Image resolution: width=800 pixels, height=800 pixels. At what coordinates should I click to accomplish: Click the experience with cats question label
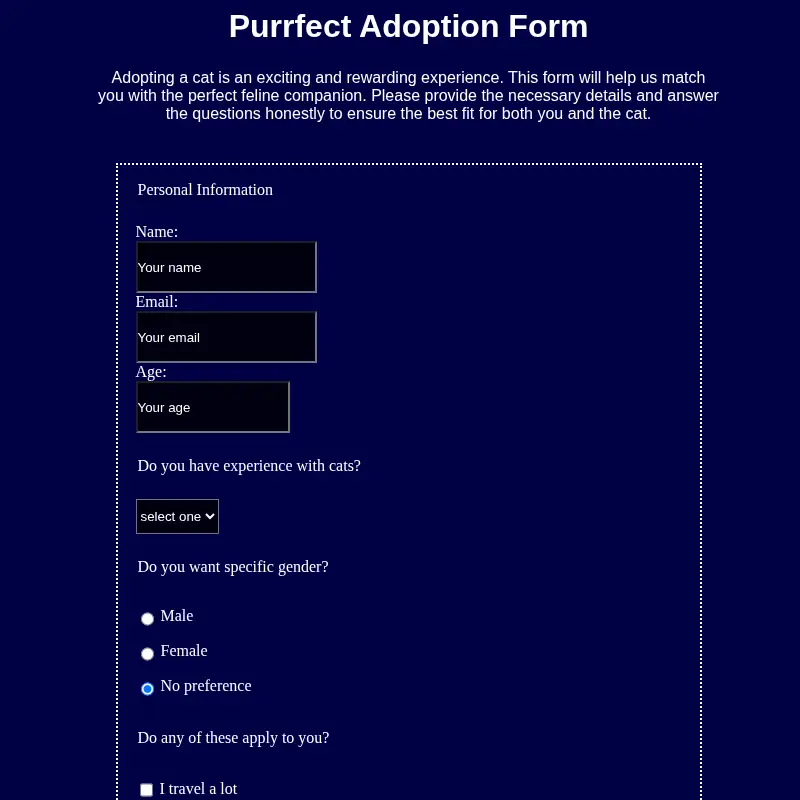[x=249, y=466]
